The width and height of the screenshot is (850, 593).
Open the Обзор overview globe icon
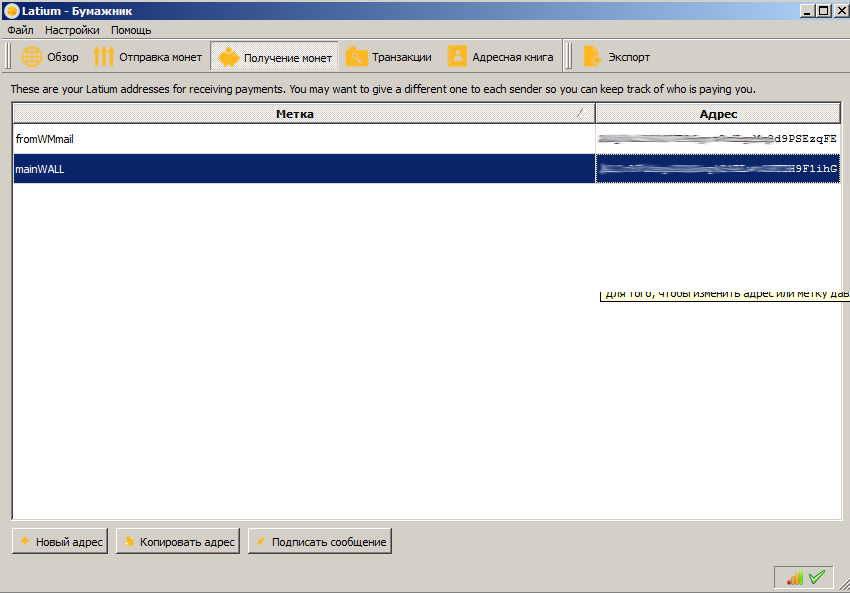tap(32, 57)
